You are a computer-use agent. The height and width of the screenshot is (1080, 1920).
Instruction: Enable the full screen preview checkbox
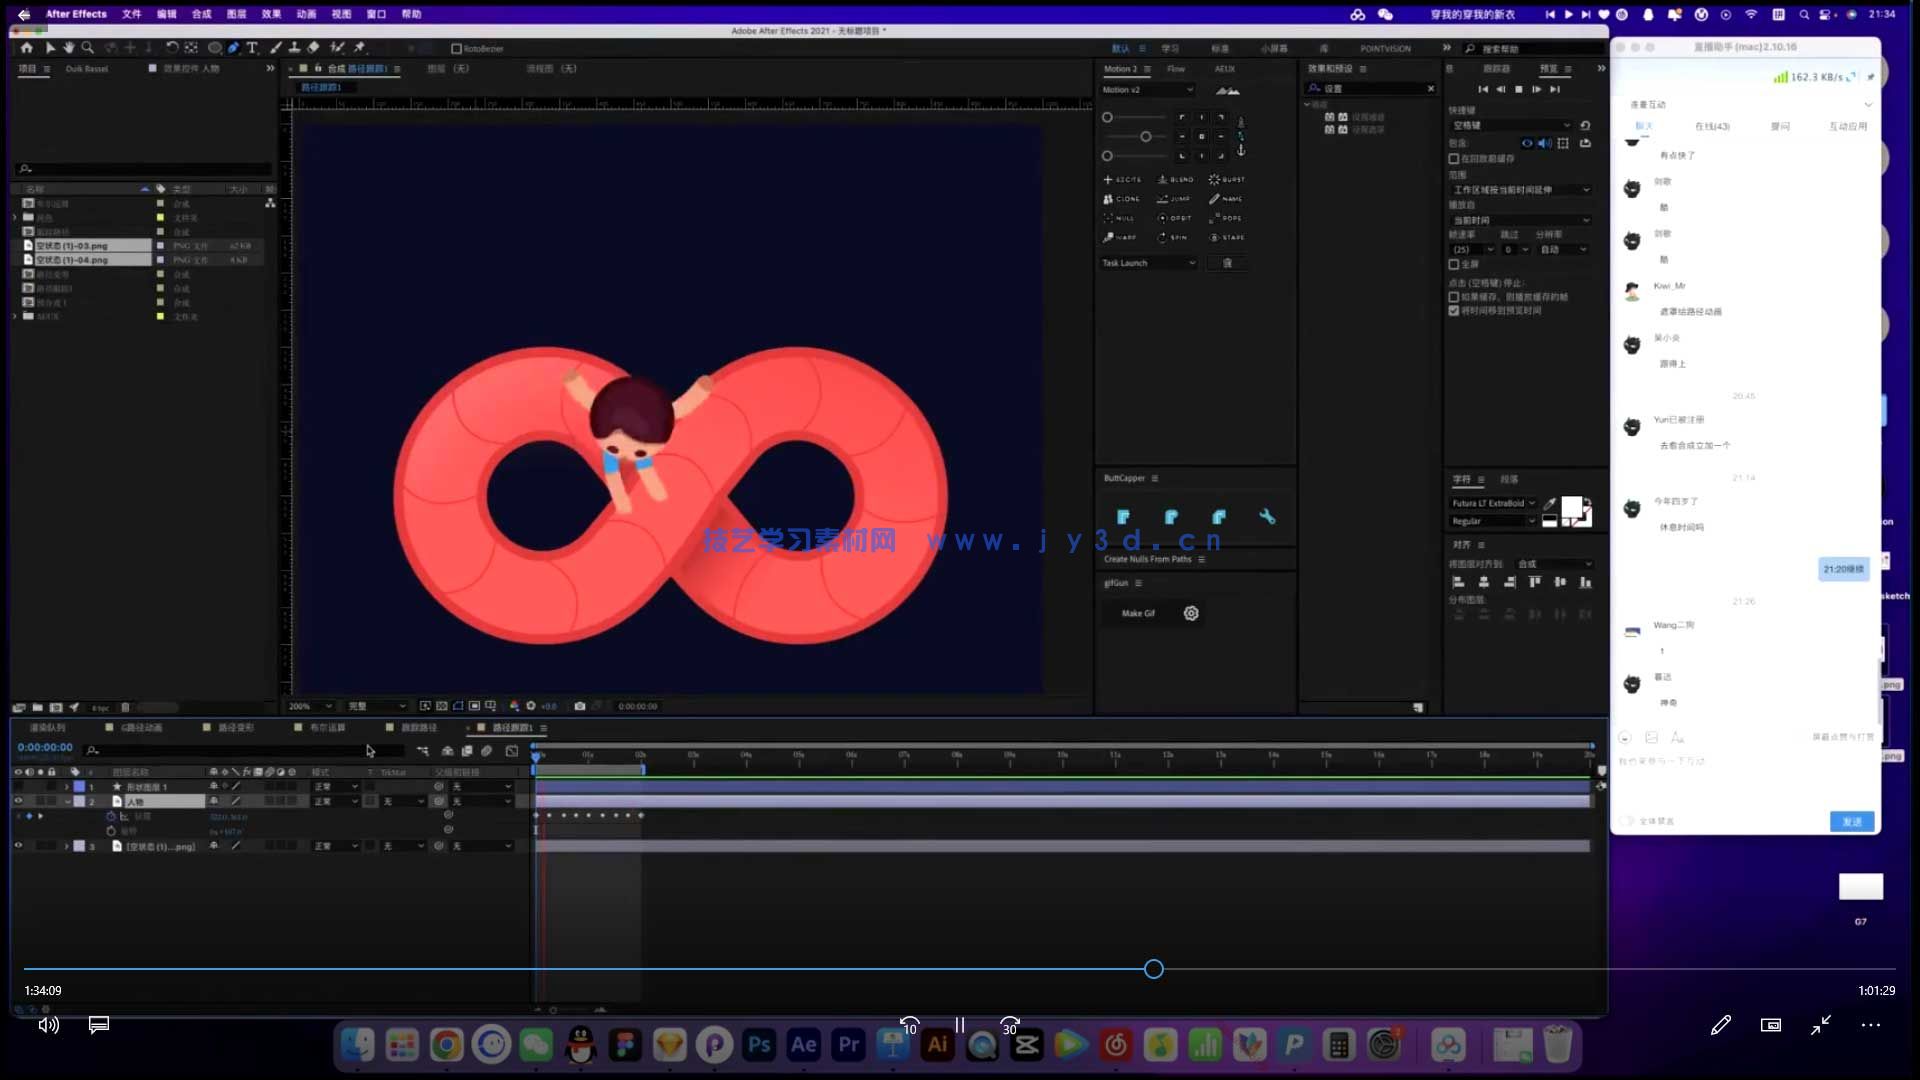(1454, 264)
